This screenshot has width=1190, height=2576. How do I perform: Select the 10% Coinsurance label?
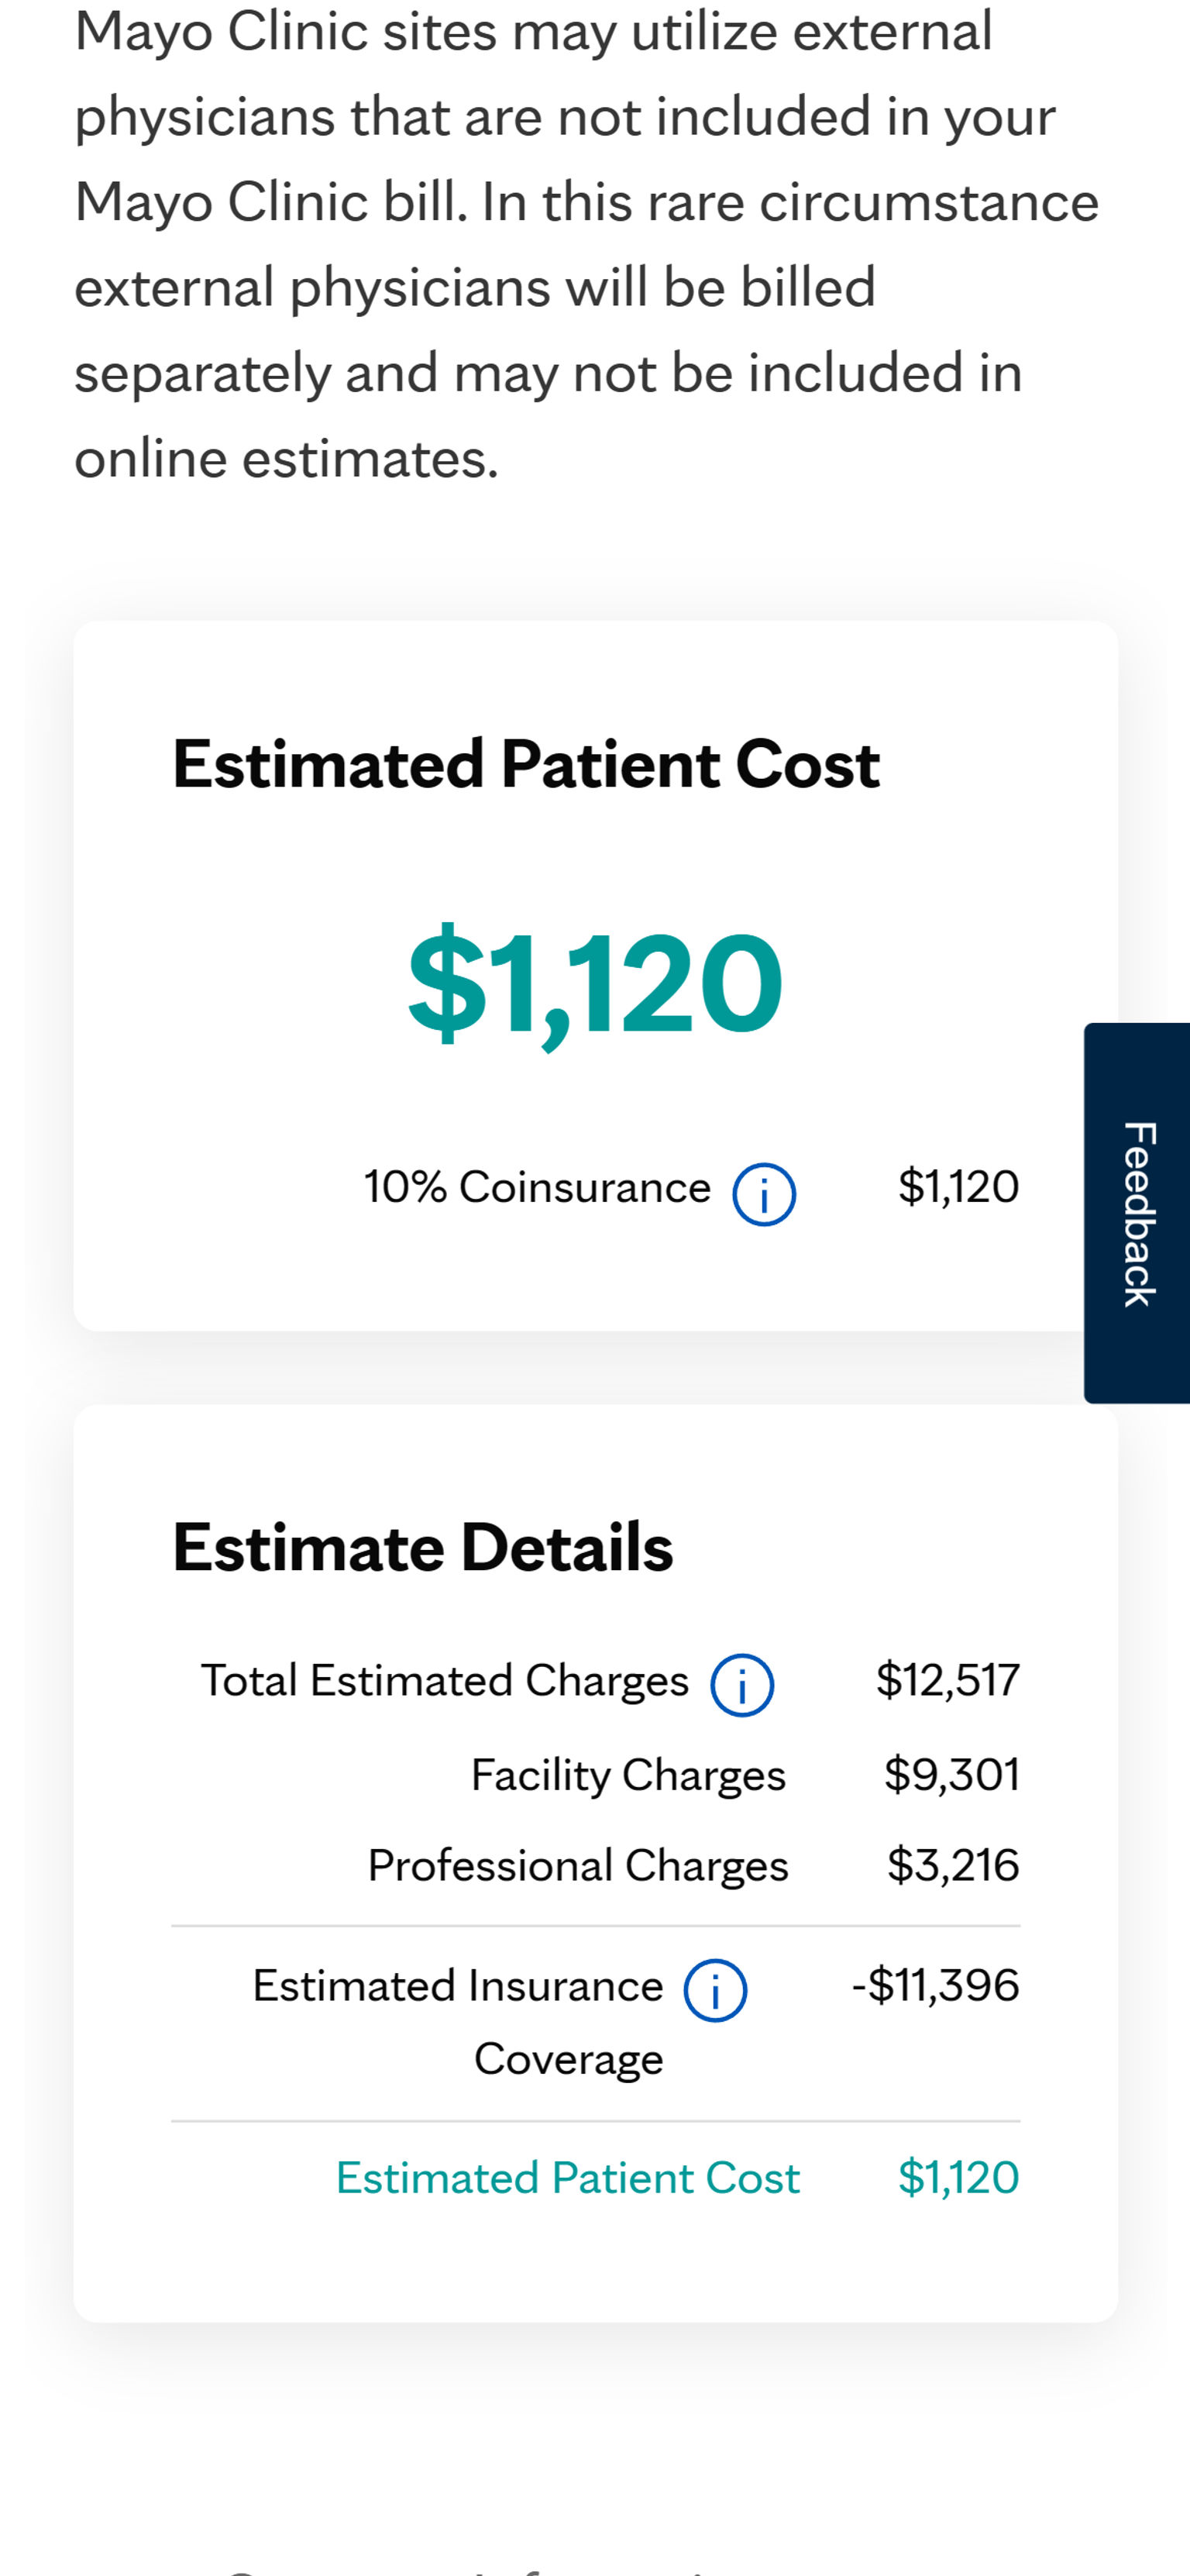click(x=537, y=1188)
